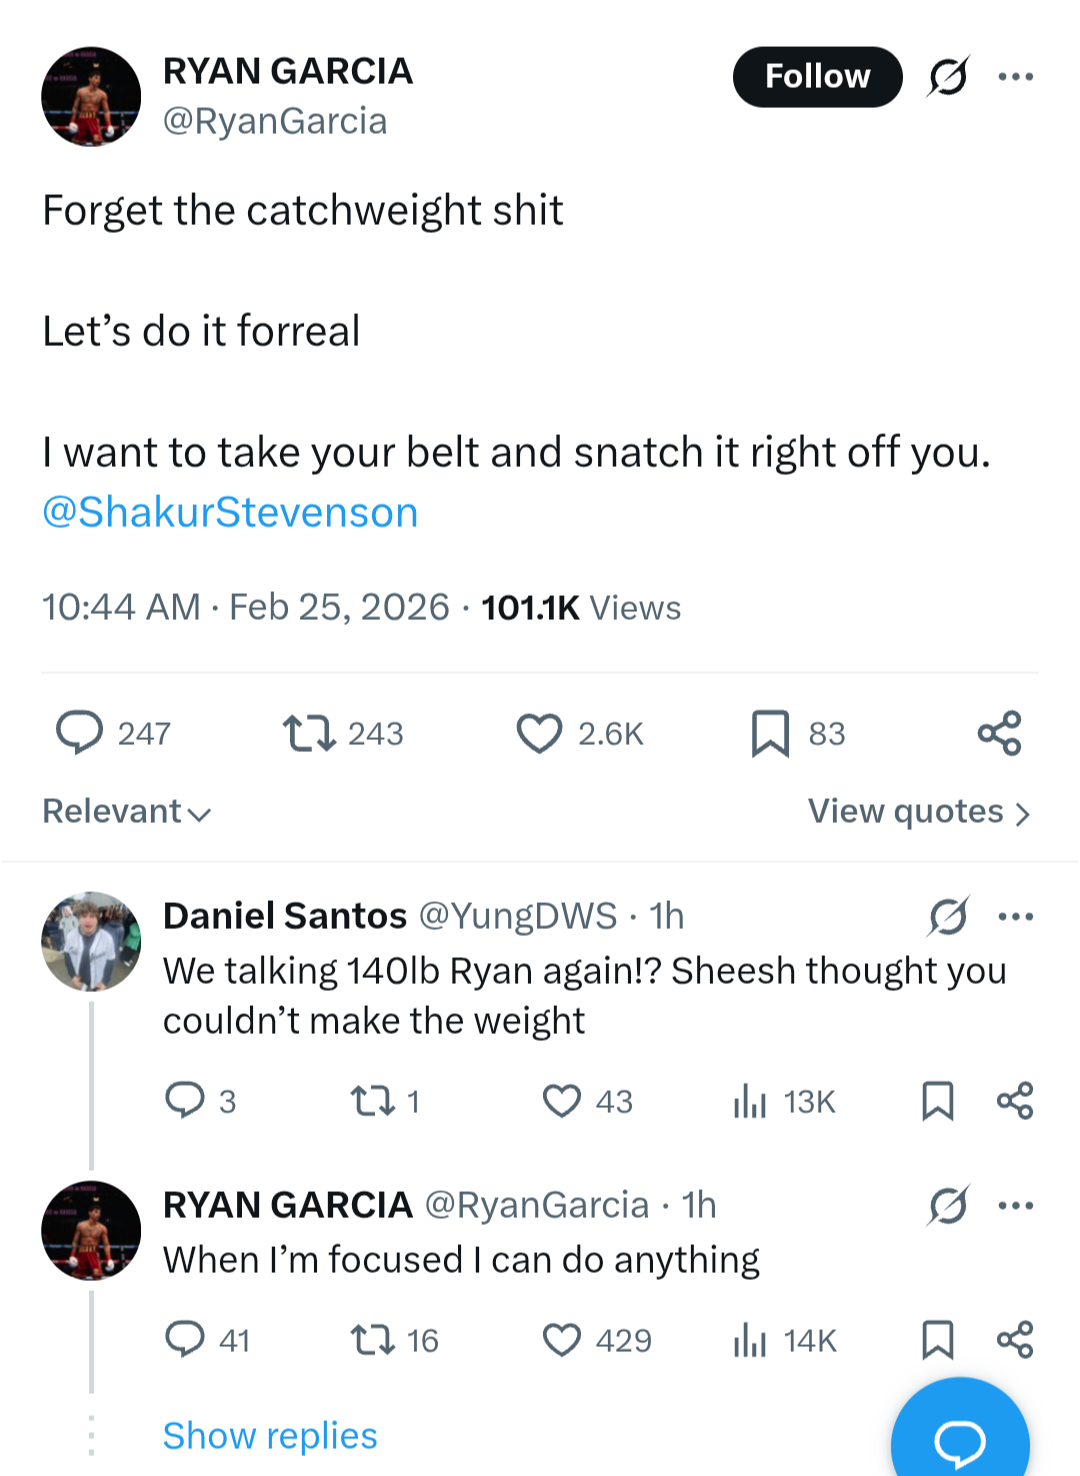1080x1476 pixels.
Task: Expand thread with Show replies
Action: [x=270, y=1436]
